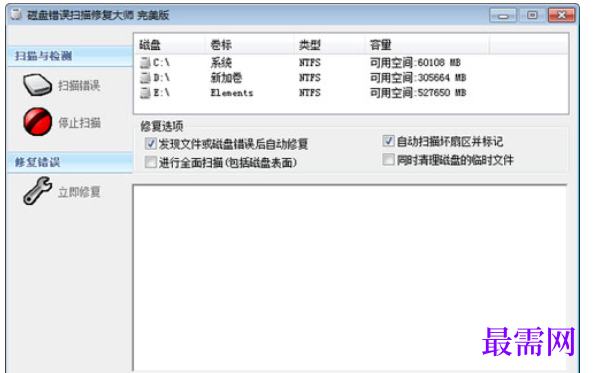Click 可用空间:305664 MB cell

(418, 78)
